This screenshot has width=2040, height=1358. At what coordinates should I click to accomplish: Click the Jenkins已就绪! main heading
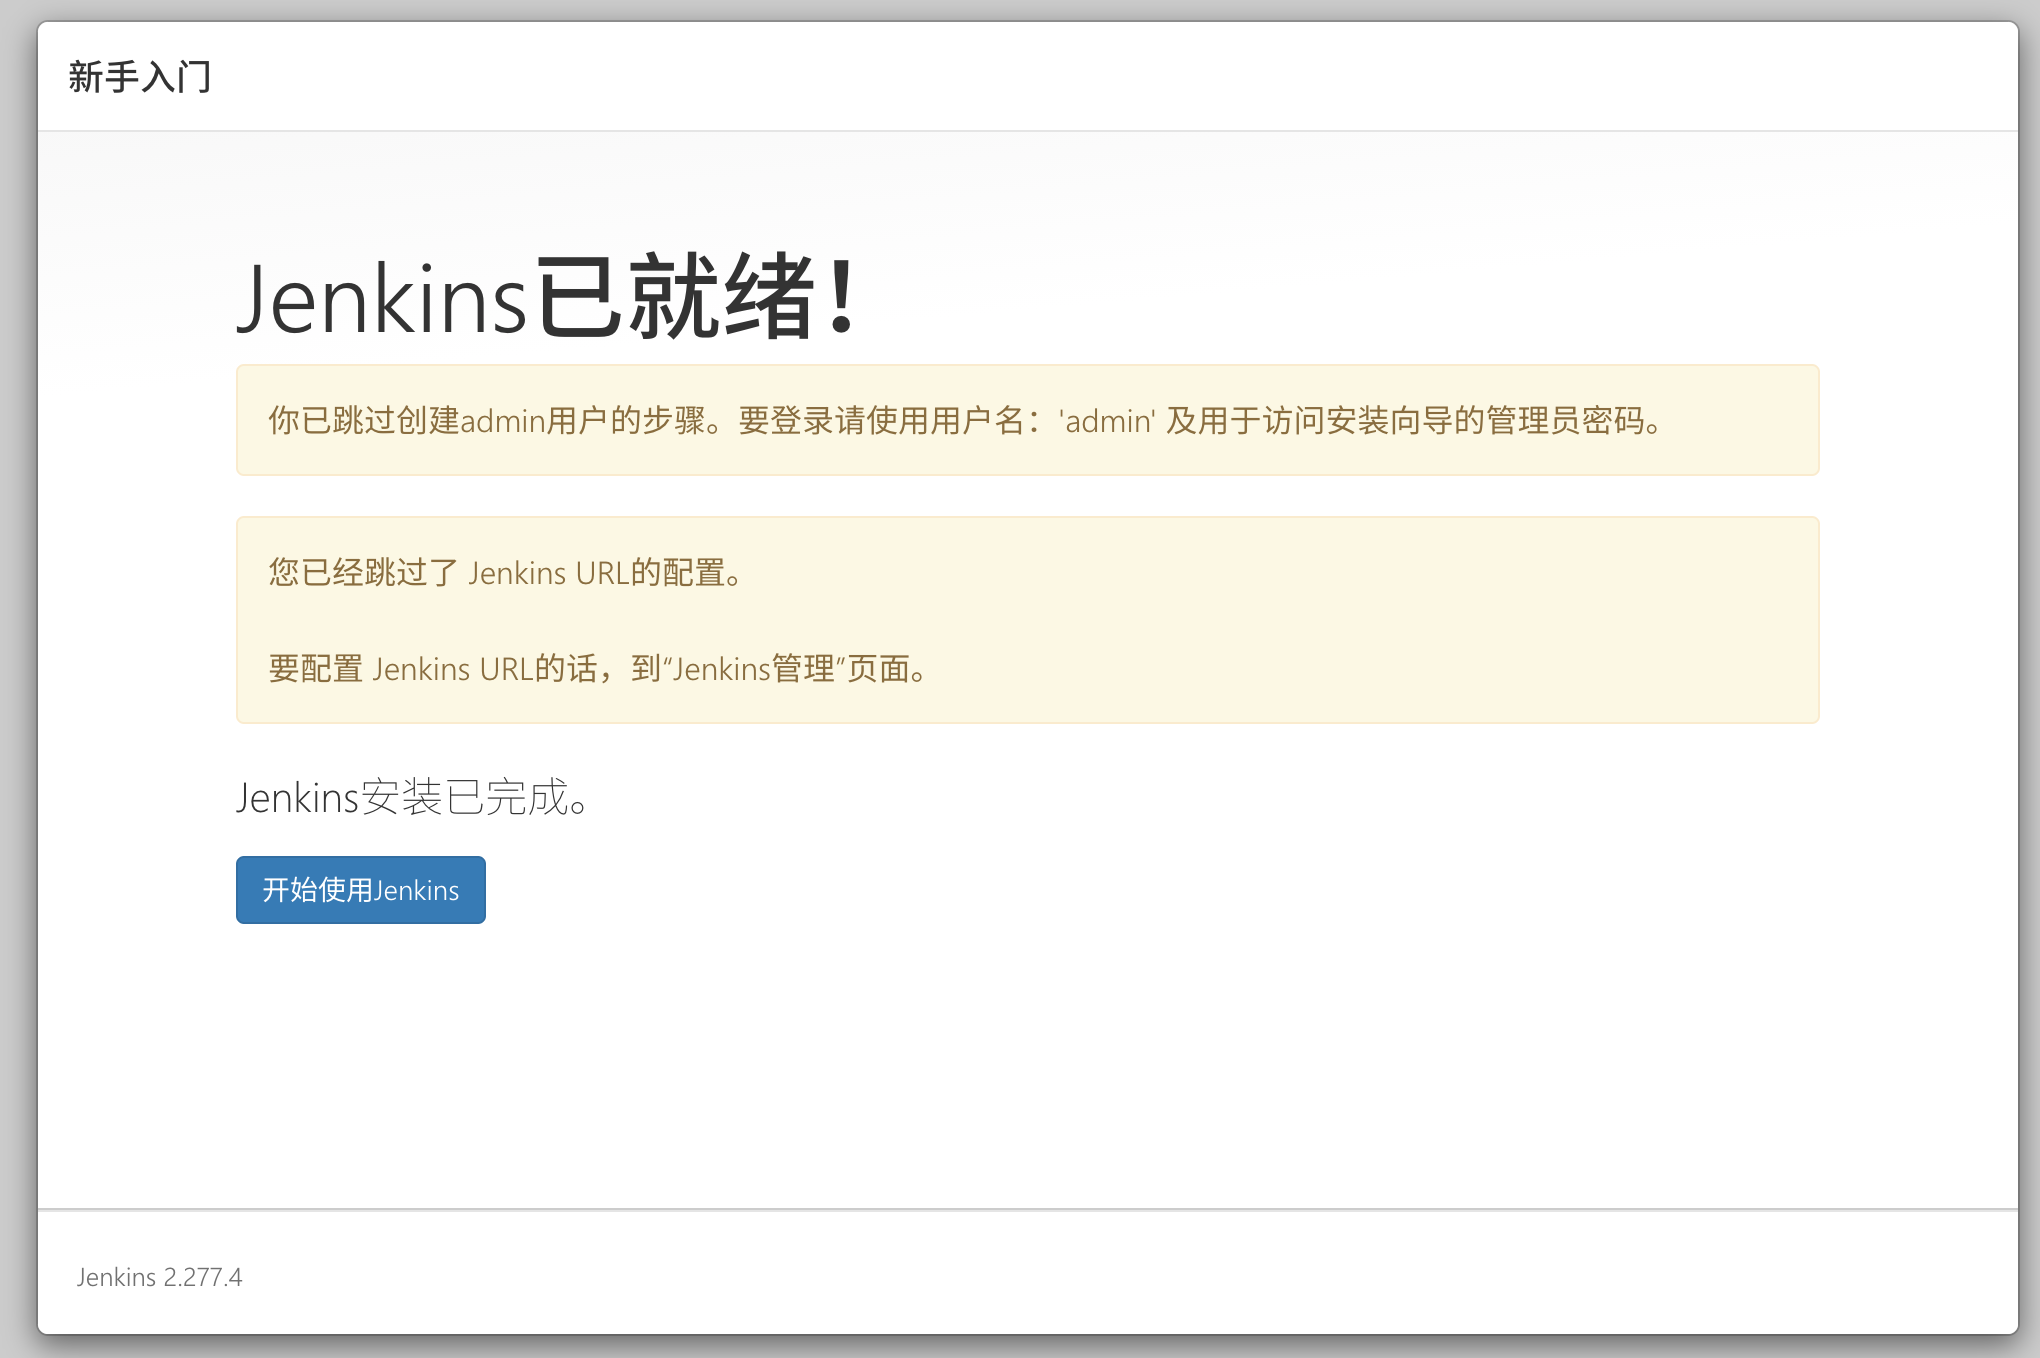coord(546,298)
